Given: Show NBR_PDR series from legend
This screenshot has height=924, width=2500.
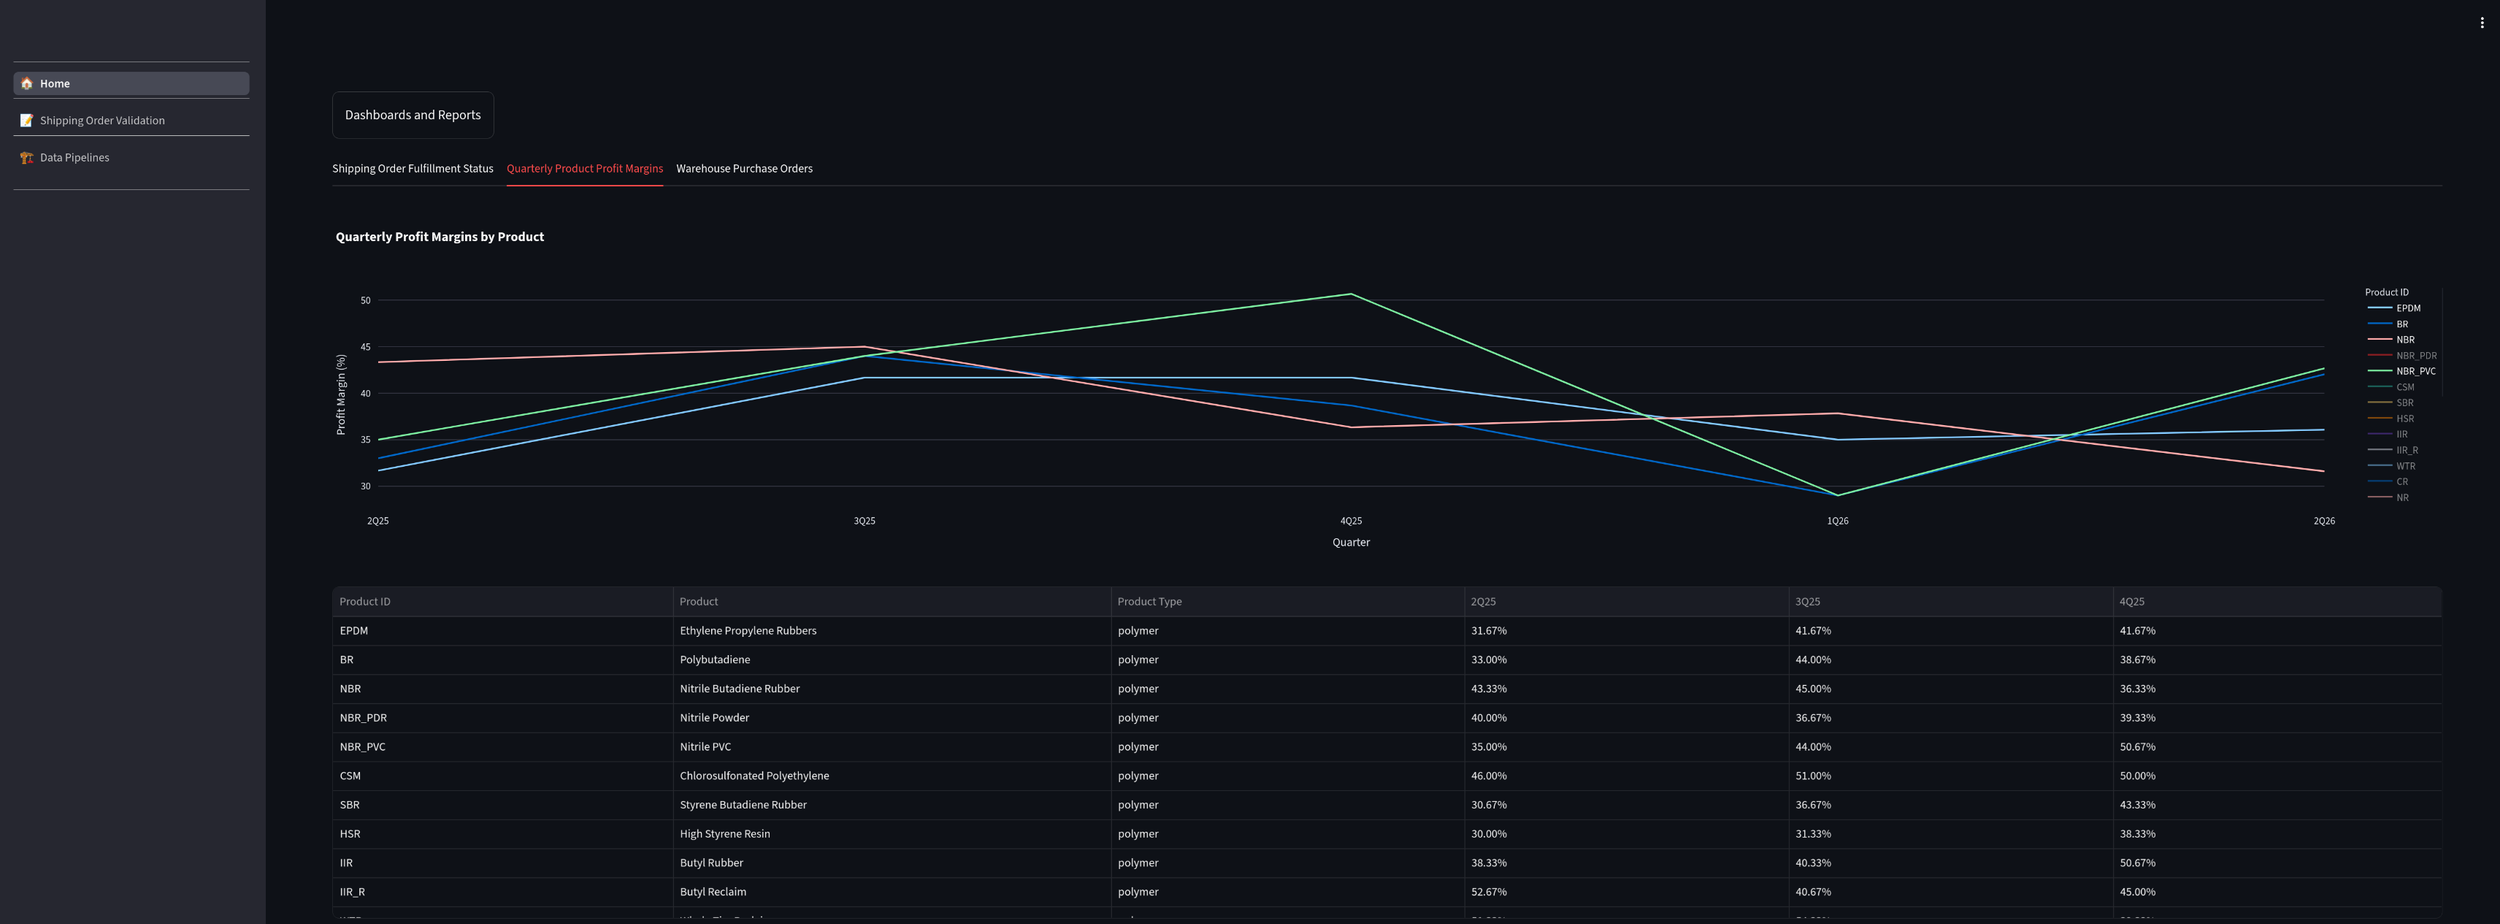Looking at the screenshot, I should click(2401, 356).
